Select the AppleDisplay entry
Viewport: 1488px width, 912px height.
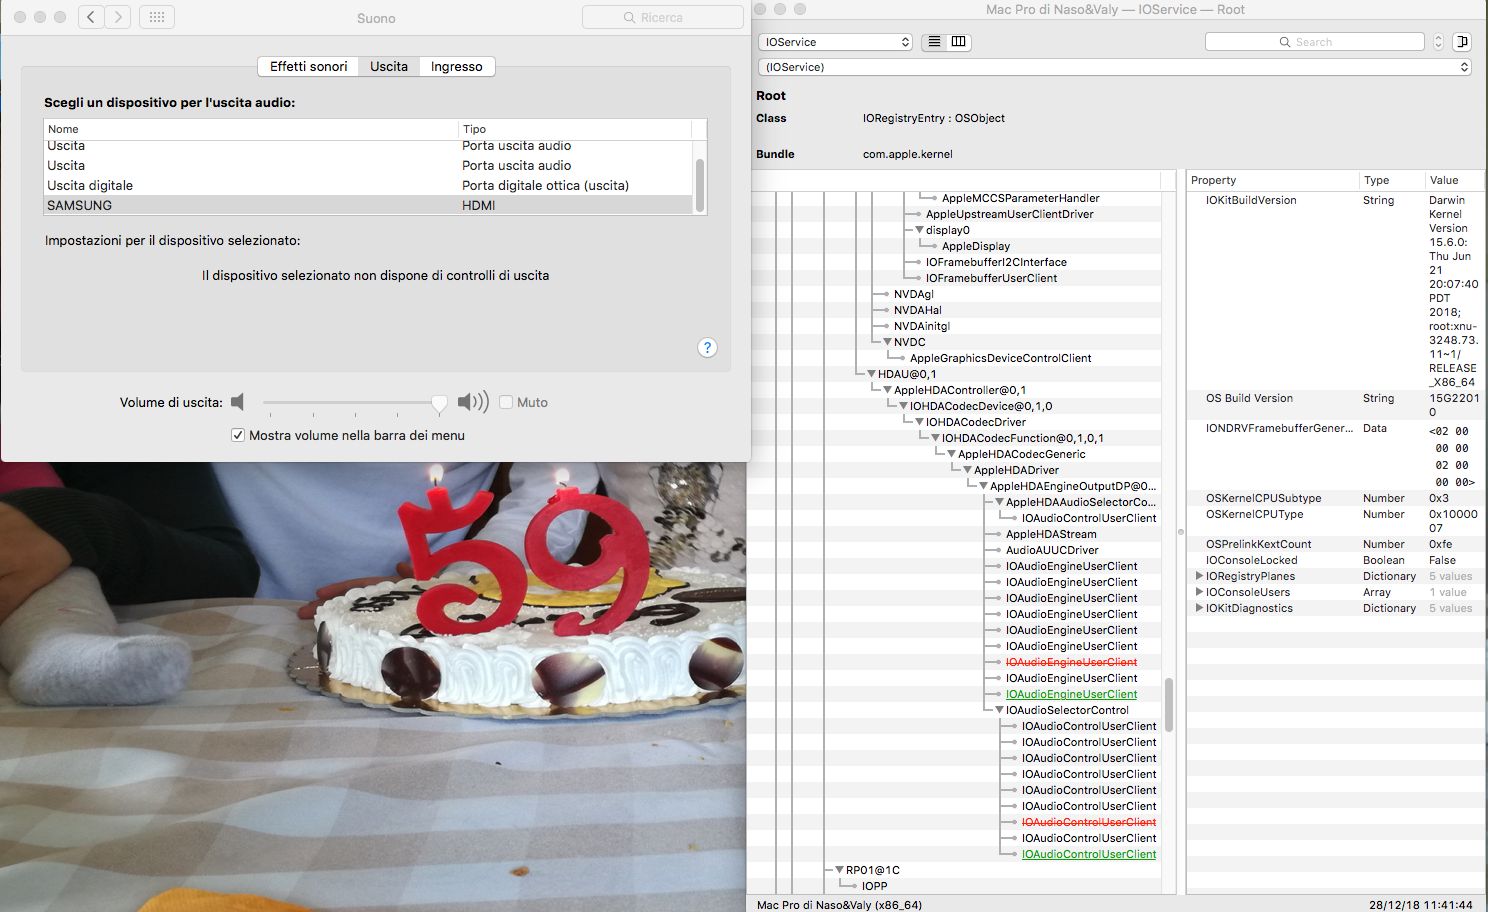point(976,246)
